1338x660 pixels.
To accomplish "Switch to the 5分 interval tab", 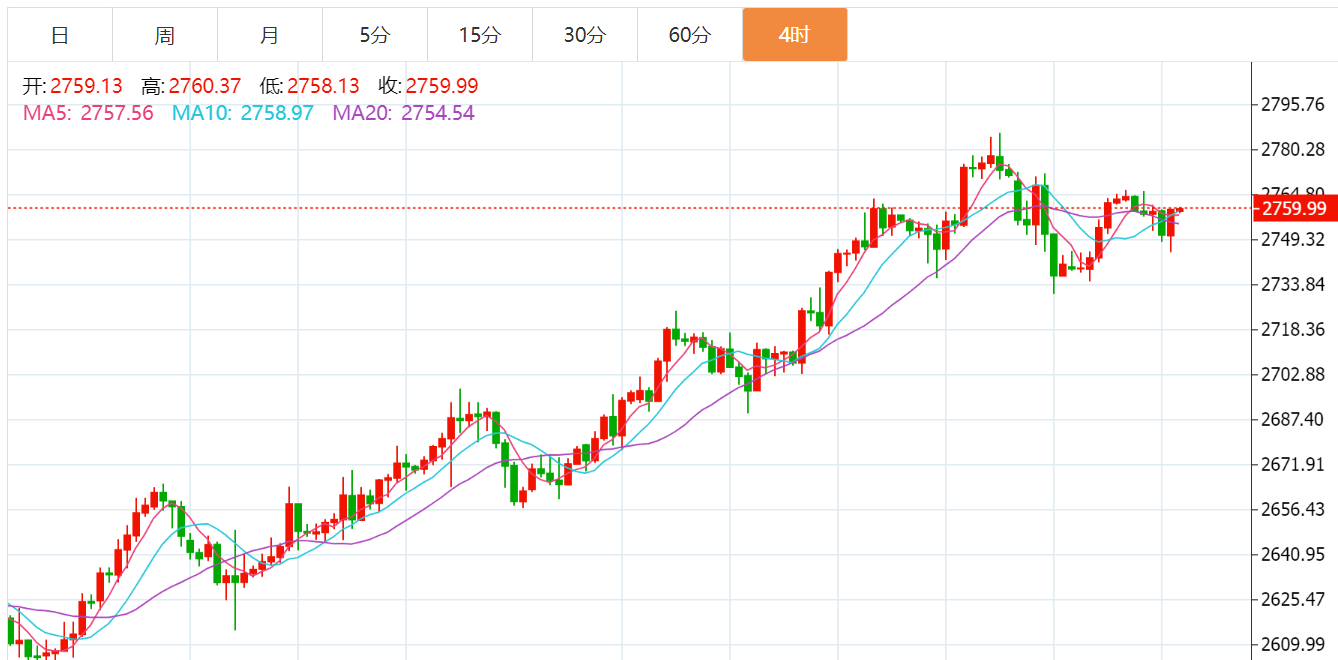I will coord(375,35).
